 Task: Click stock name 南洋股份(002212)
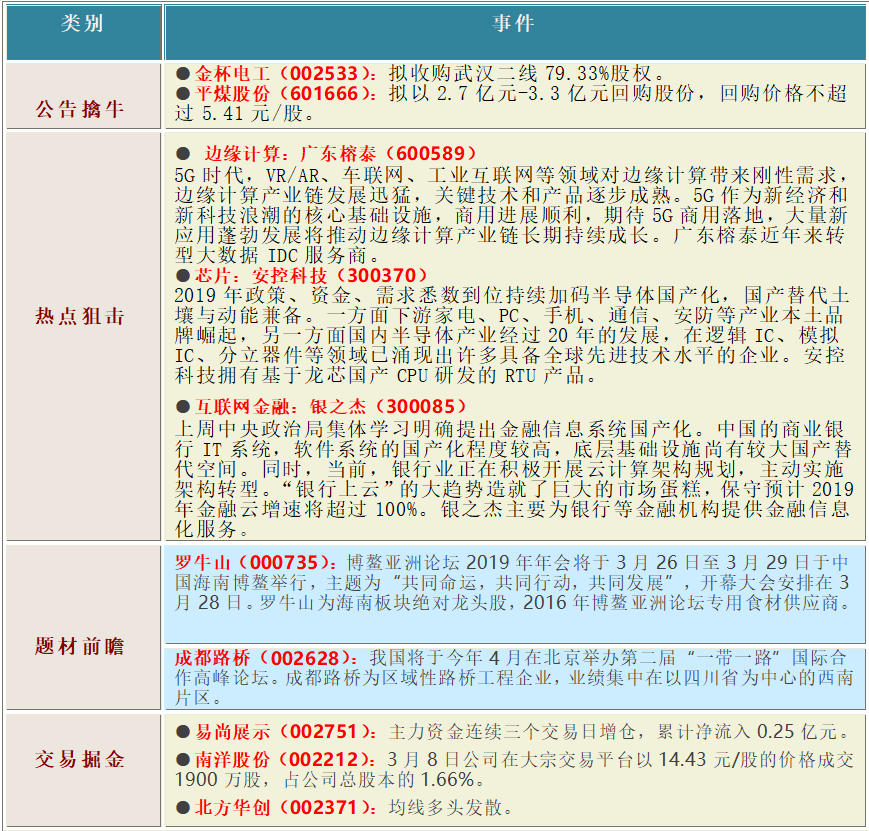(287, 759)
